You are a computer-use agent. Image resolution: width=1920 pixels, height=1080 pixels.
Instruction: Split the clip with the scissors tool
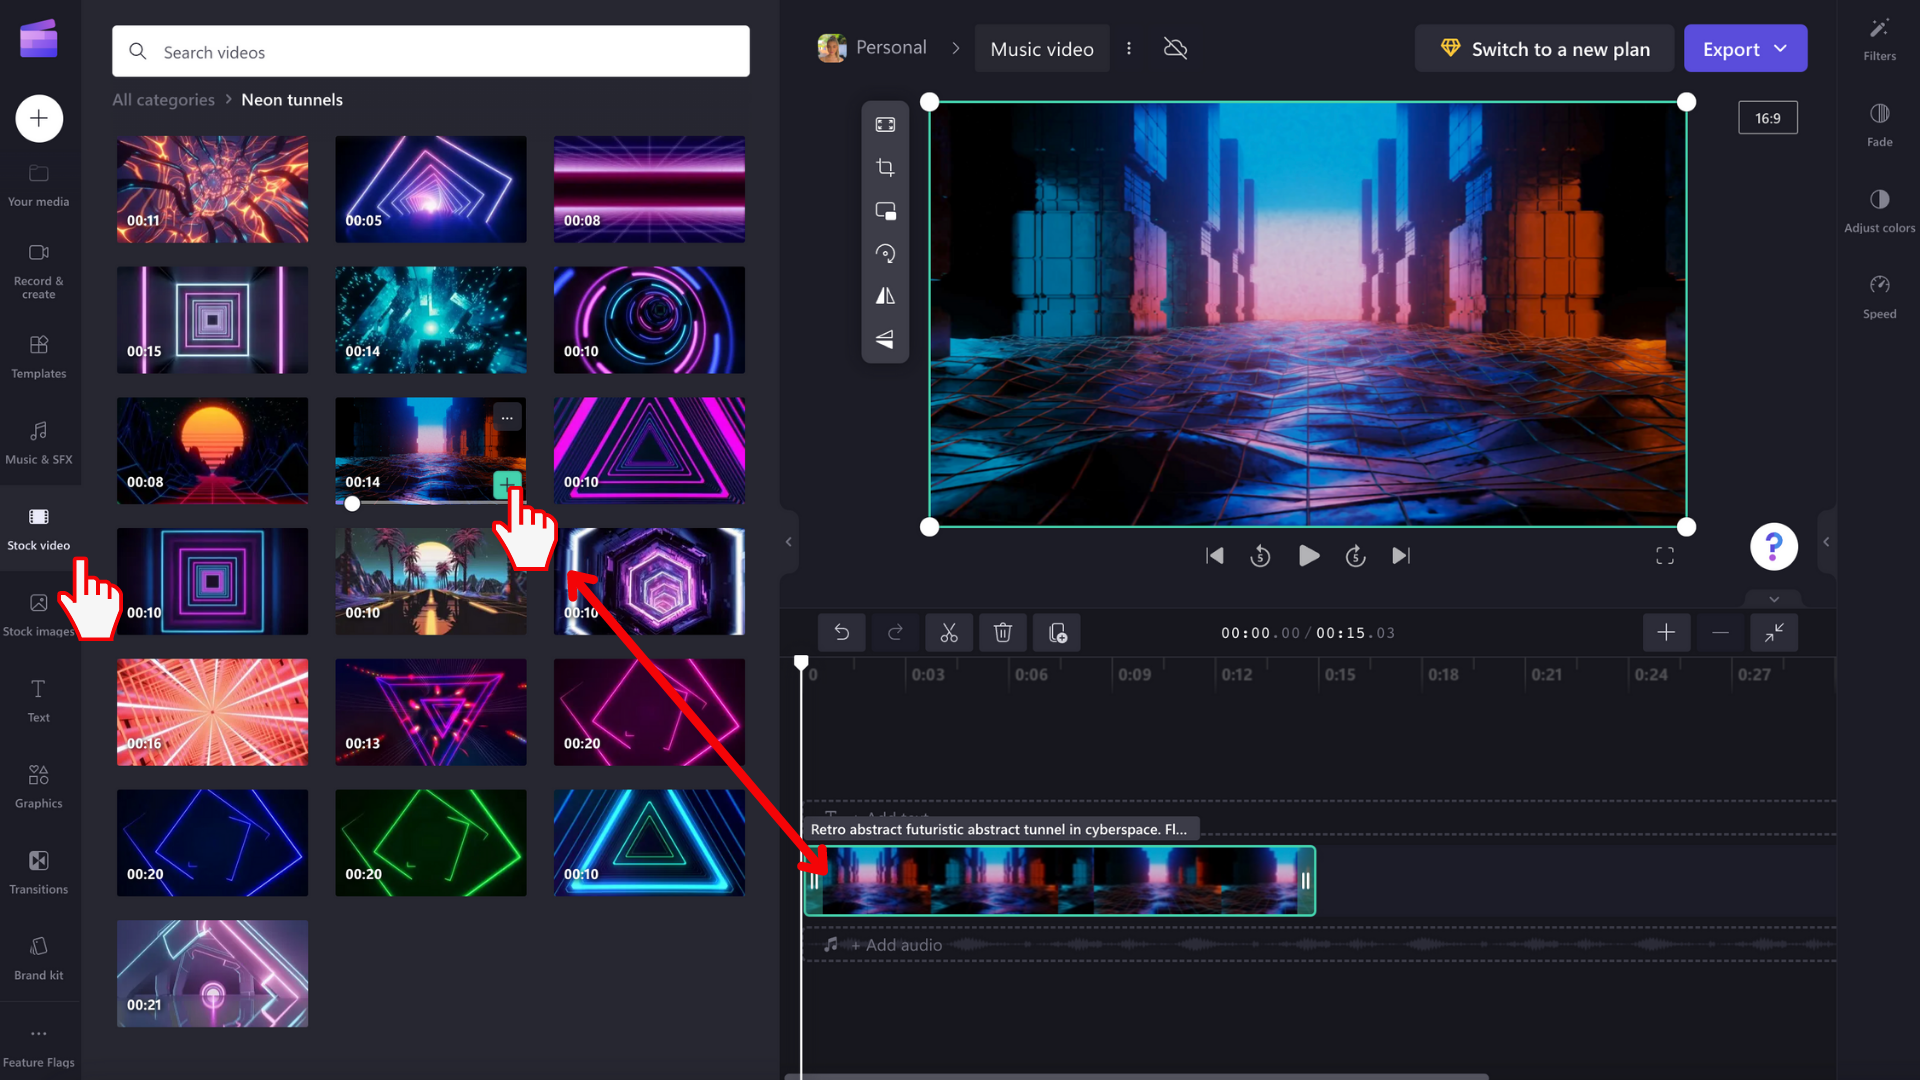pos(948,632)
